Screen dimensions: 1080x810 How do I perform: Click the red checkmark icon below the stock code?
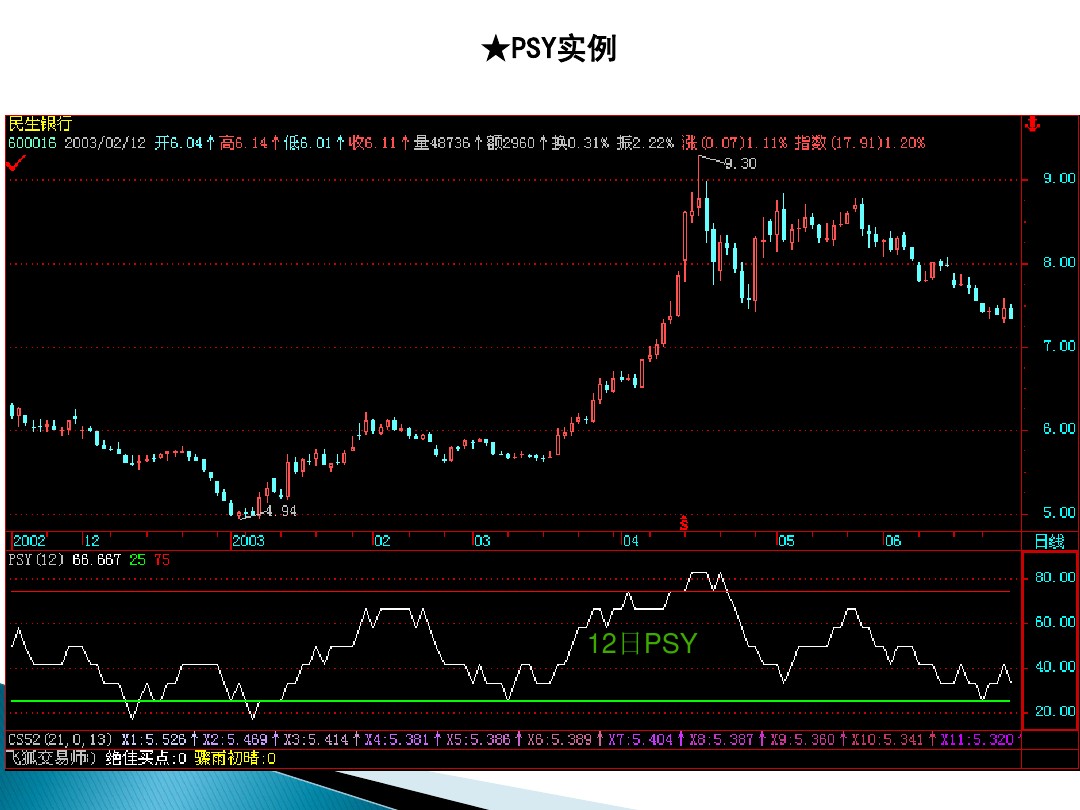[16, 160]
